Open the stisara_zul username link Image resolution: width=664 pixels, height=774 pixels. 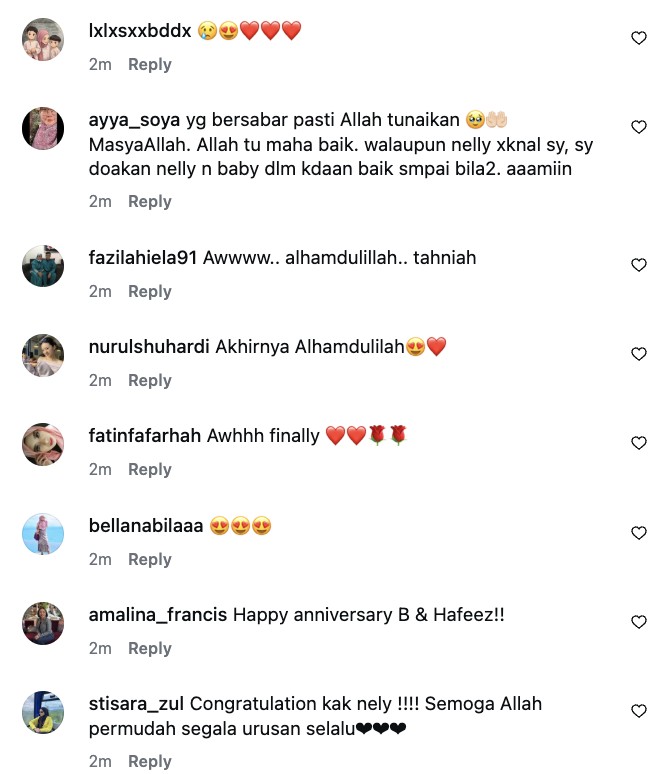click(136, 704)
